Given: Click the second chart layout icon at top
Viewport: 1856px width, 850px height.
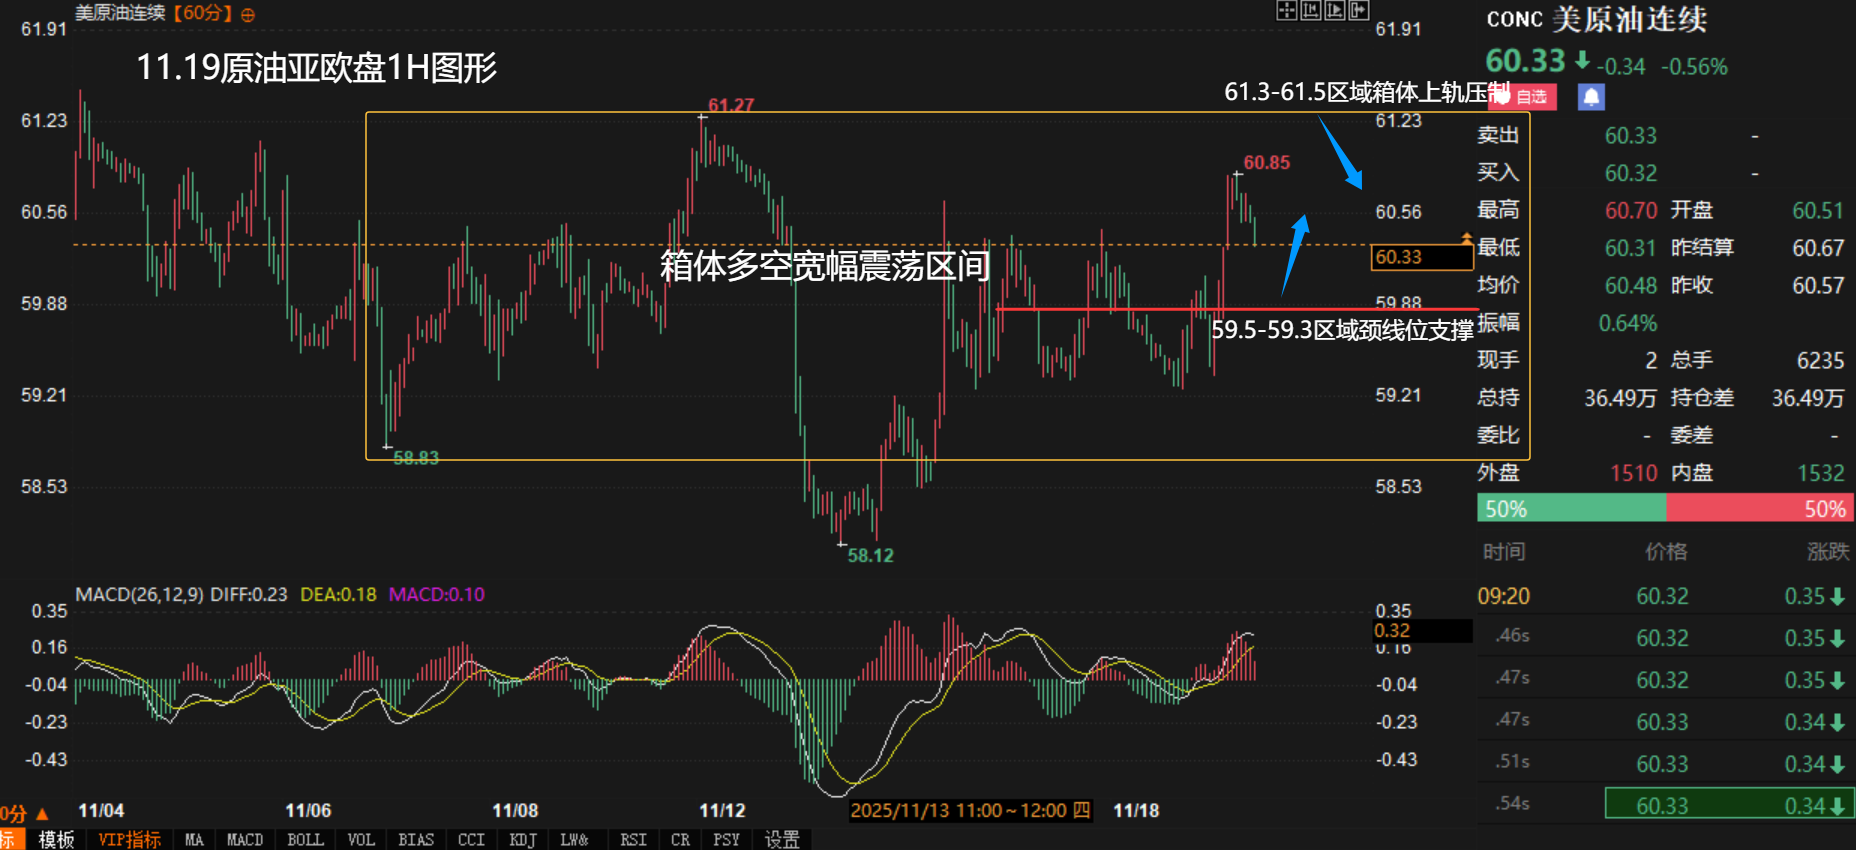Looking at the screenshot, I should pos(1310,11).
